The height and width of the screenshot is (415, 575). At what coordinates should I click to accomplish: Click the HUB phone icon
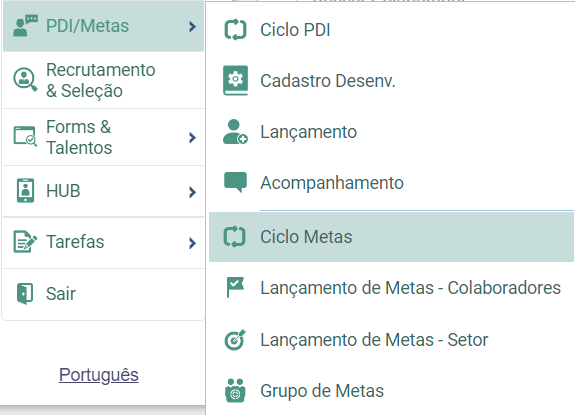(x=25, y=191)
